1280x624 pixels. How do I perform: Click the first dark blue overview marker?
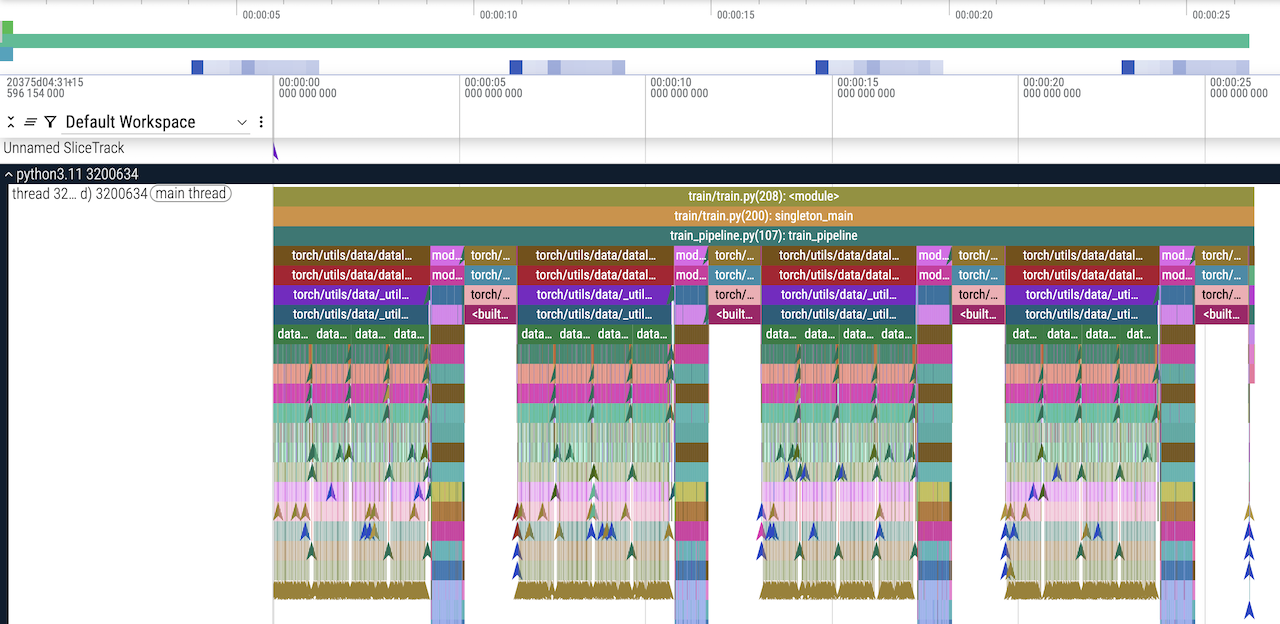[x=197, y=67]
